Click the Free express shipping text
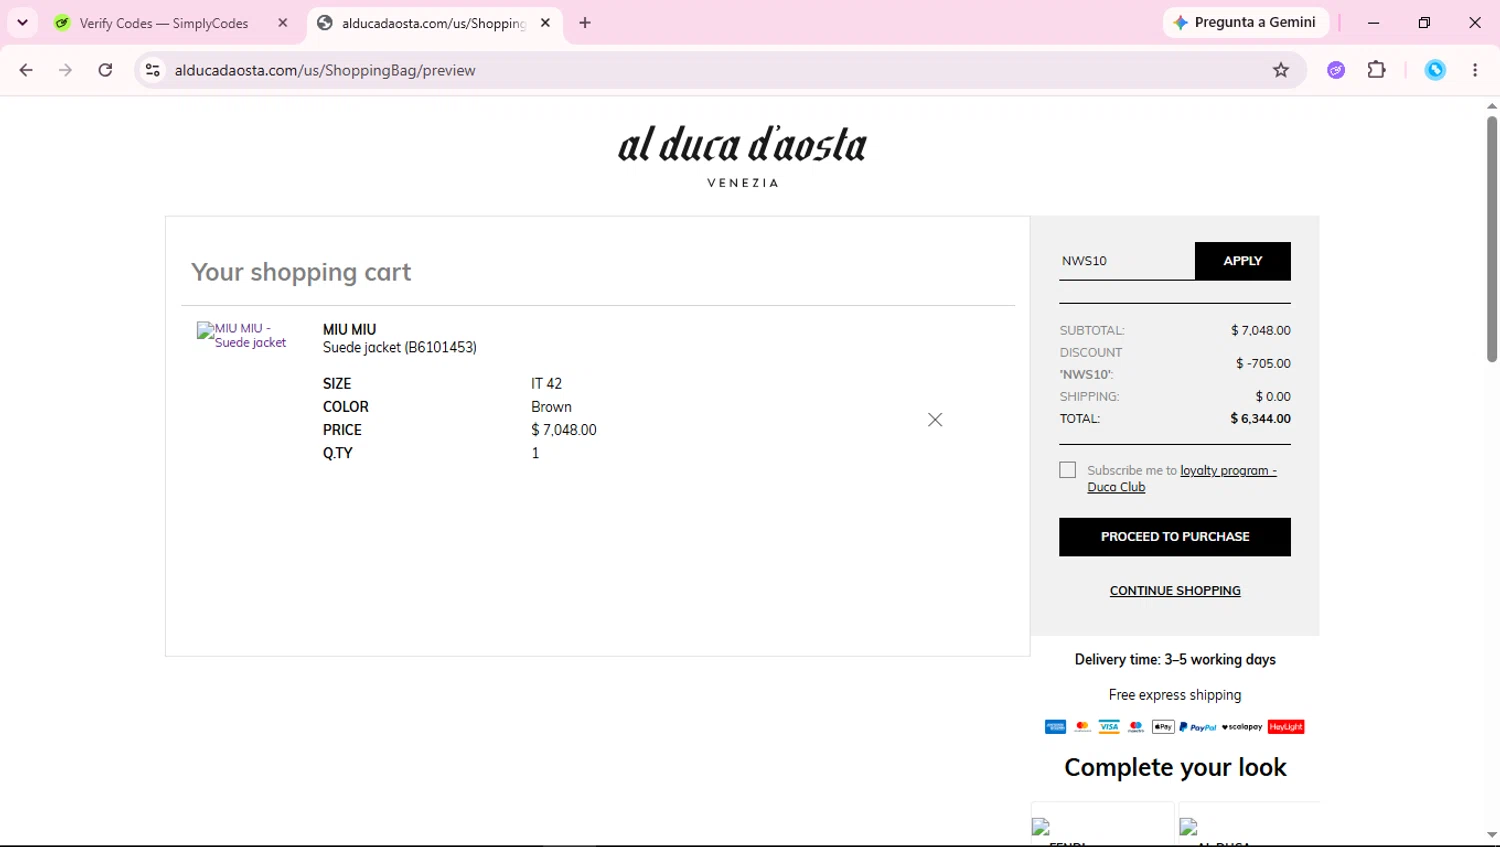Screen dimensions: 1500x847 pos(1175,695)
